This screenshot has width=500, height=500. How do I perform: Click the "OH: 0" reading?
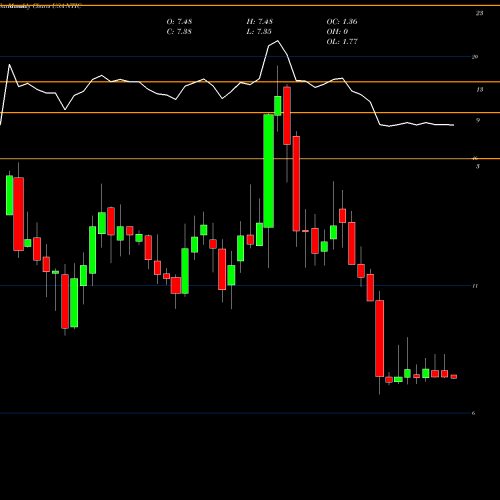tap(337, 31)
